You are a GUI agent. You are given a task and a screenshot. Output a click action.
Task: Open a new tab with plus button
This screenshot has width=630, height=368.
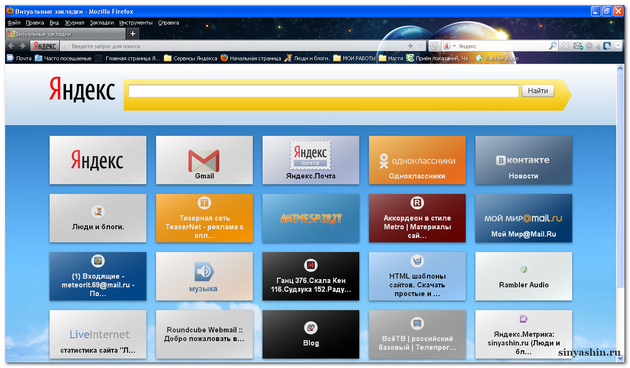pos(133,34)
